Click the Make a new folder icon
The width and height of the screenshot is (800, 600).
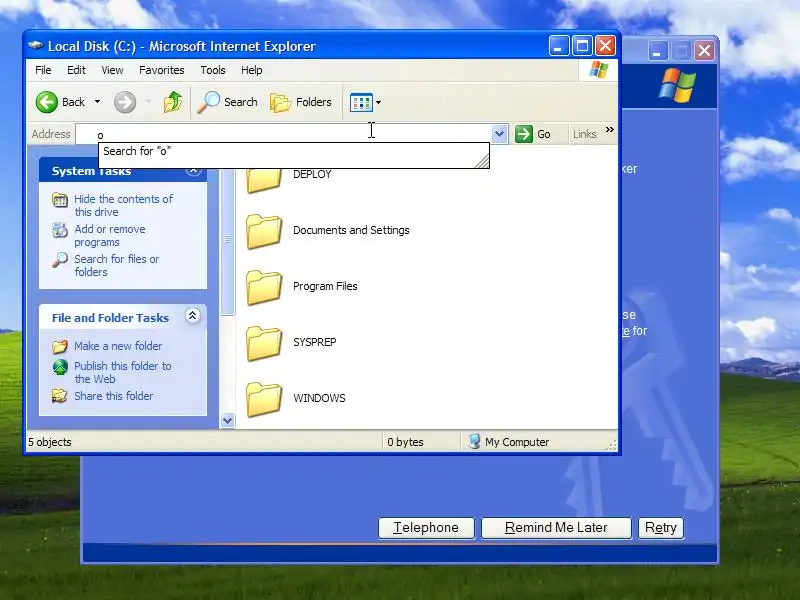click(x=60, y=347)
